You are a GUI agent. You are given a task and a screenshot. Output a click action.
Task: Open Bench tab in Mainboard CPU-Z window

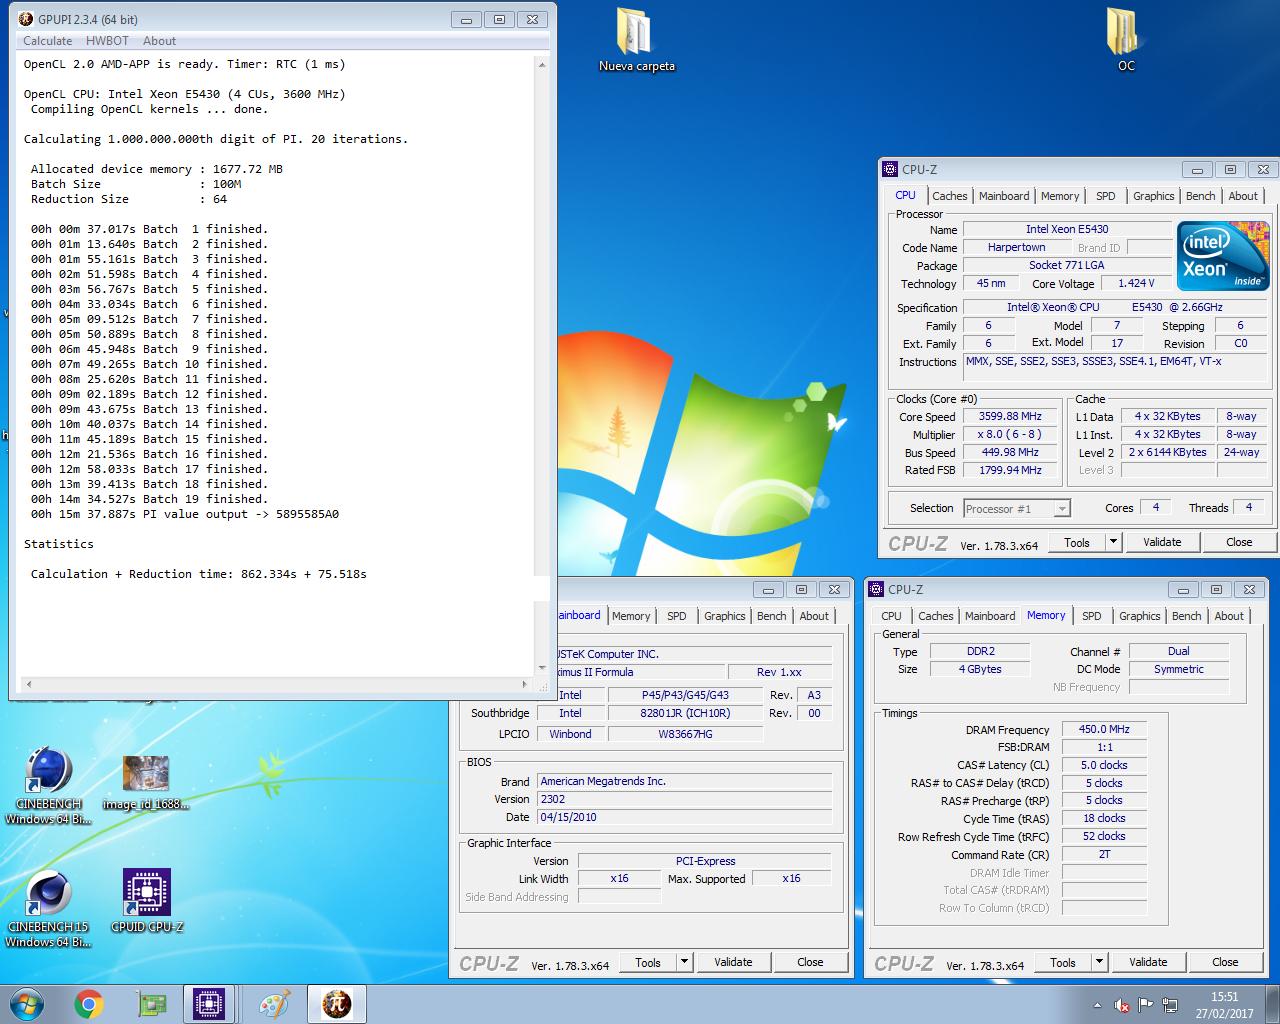(x=771, y=616)
